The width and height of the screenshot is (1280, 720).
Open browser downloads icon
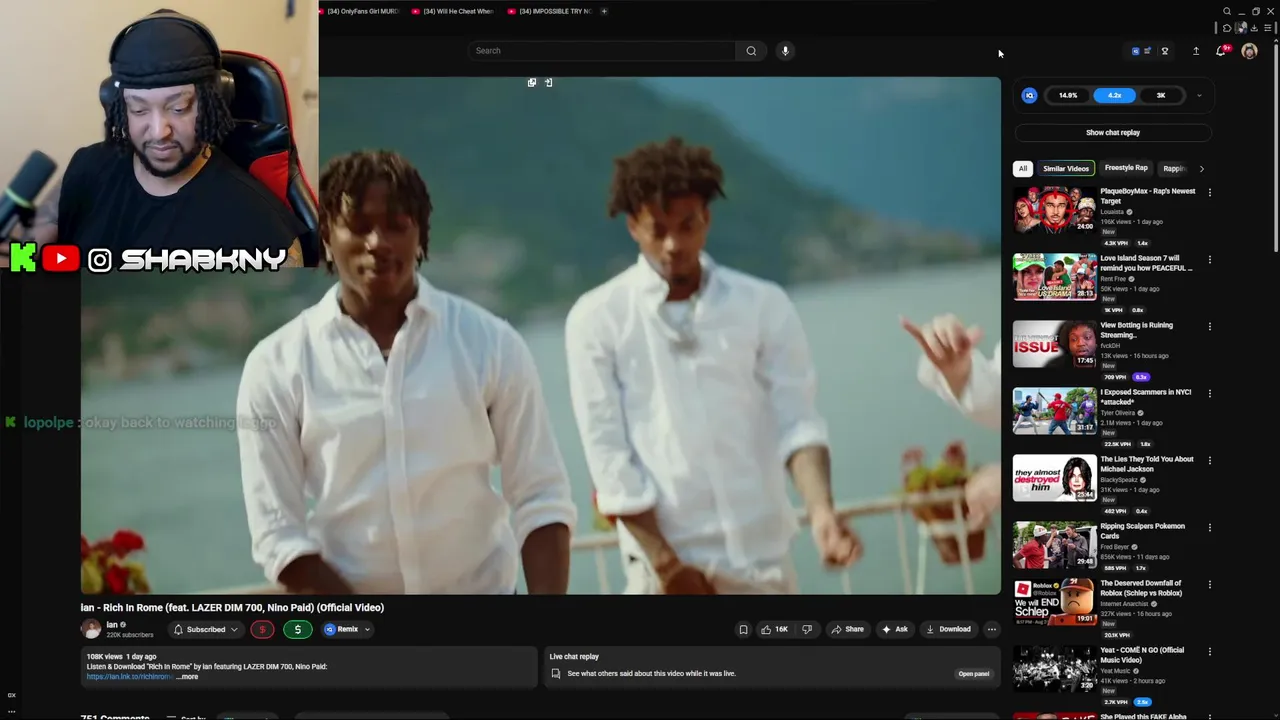point(1254,28)
